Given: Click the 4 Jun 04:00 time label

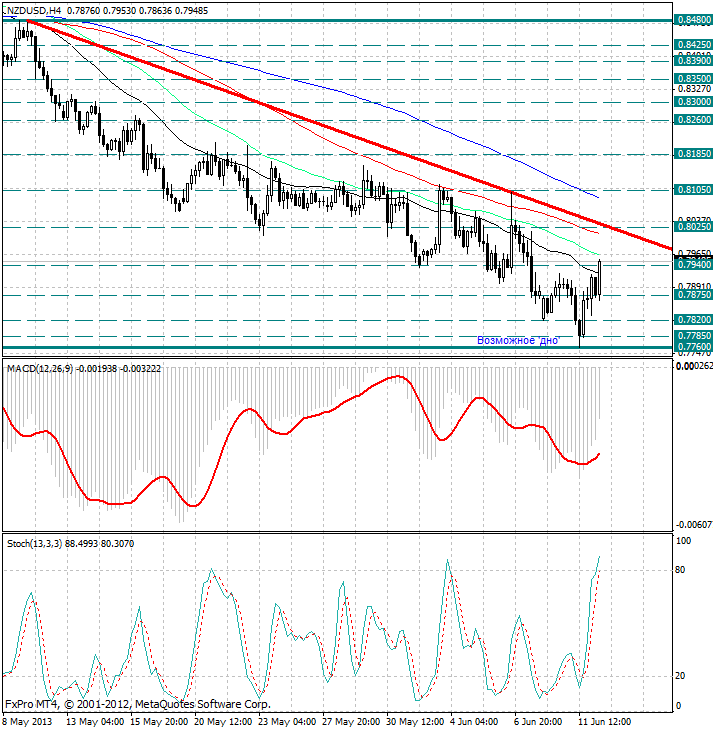Looking at the screenshot, I should [x=475, y=722].
